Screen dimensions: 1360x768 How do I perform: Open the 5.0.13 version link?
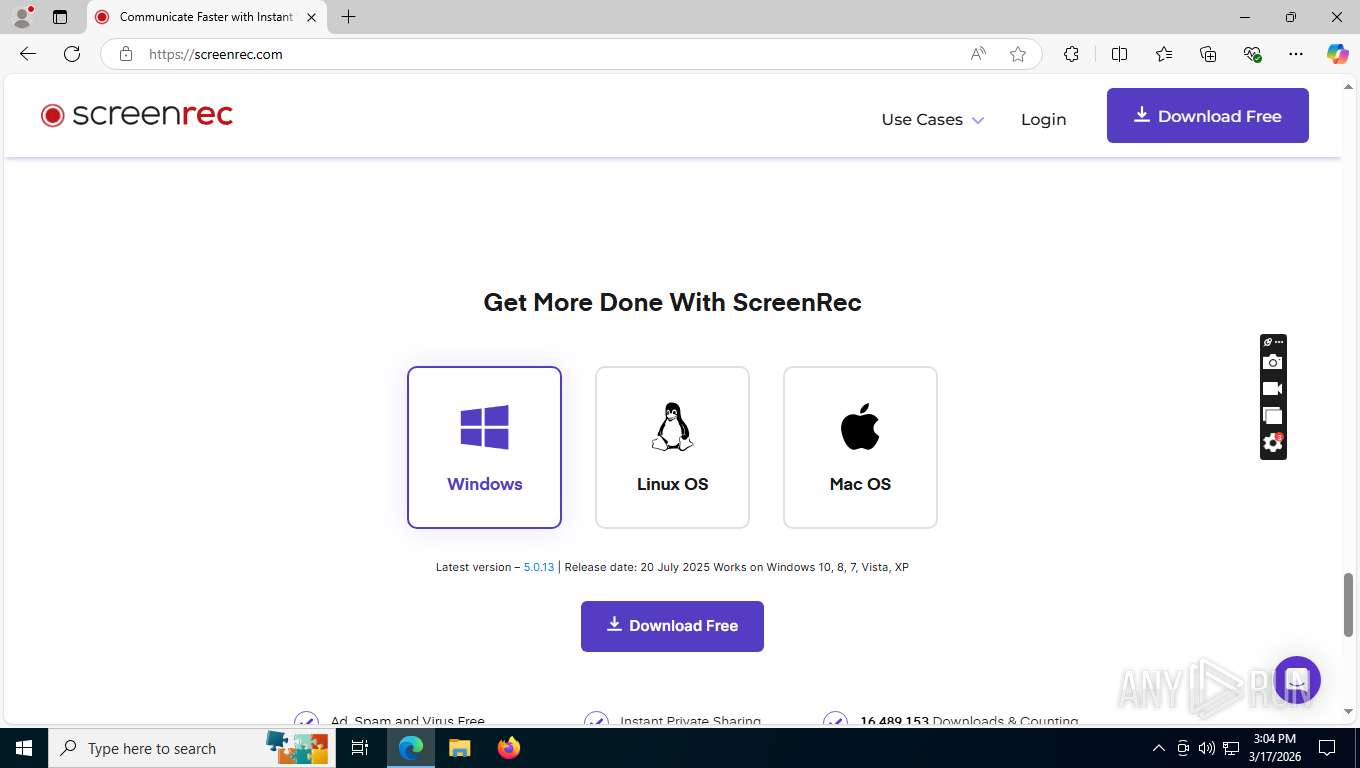pyautogui.click(x=538, y=567)
